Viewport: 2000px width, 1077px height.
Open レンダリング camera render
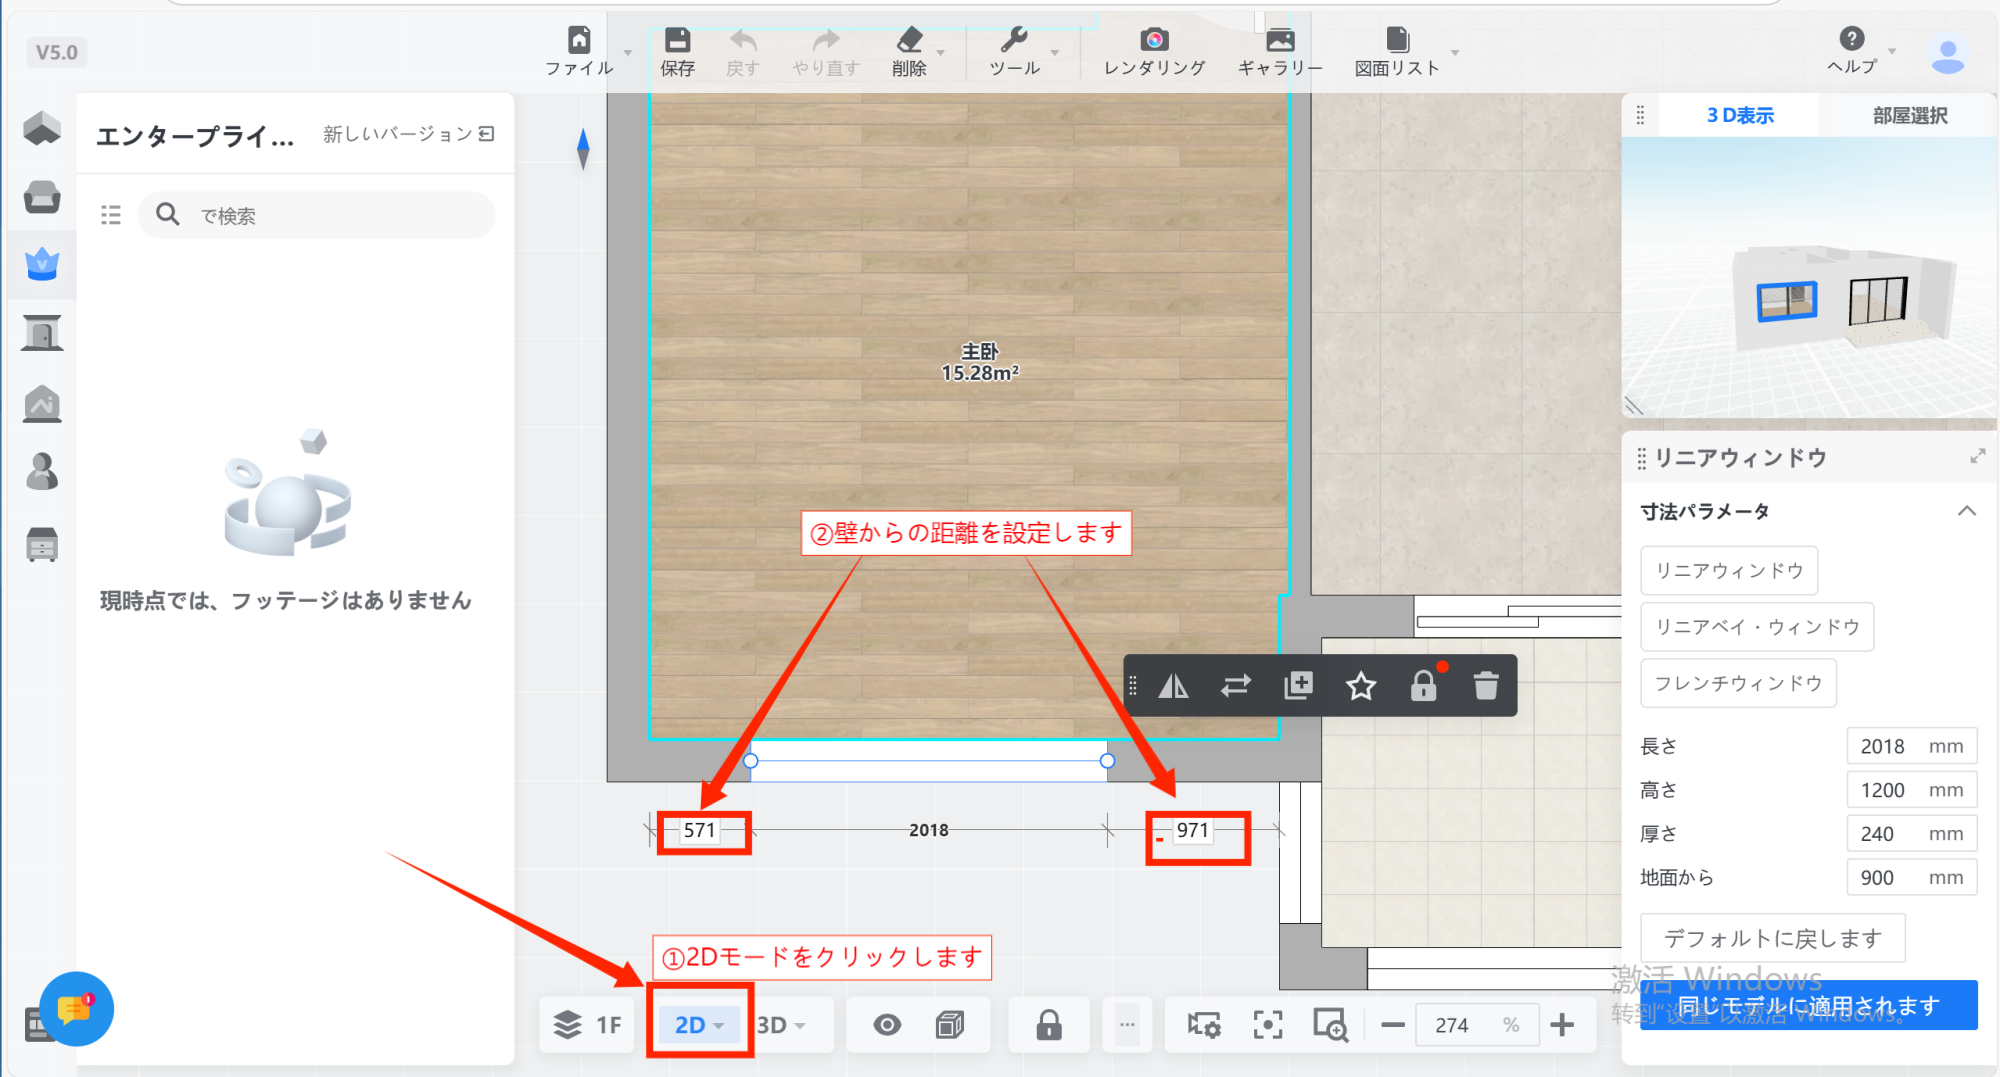click(x=1154, y=51)
